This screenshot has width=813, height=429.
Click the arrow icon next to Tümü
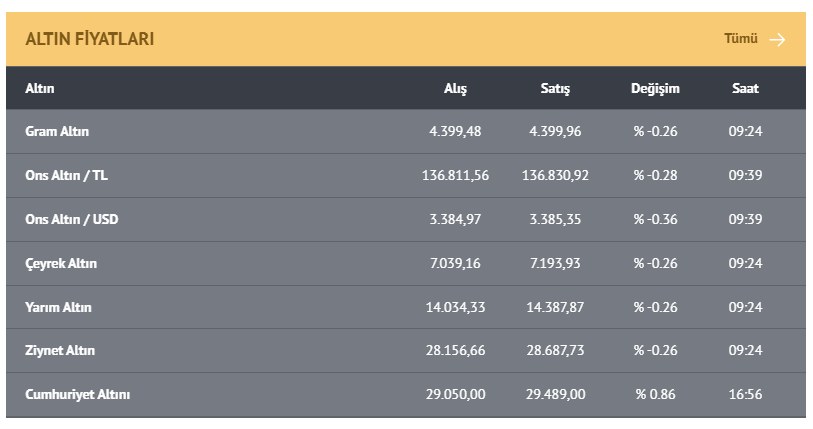pyautogui.click(x=778, y=39)
